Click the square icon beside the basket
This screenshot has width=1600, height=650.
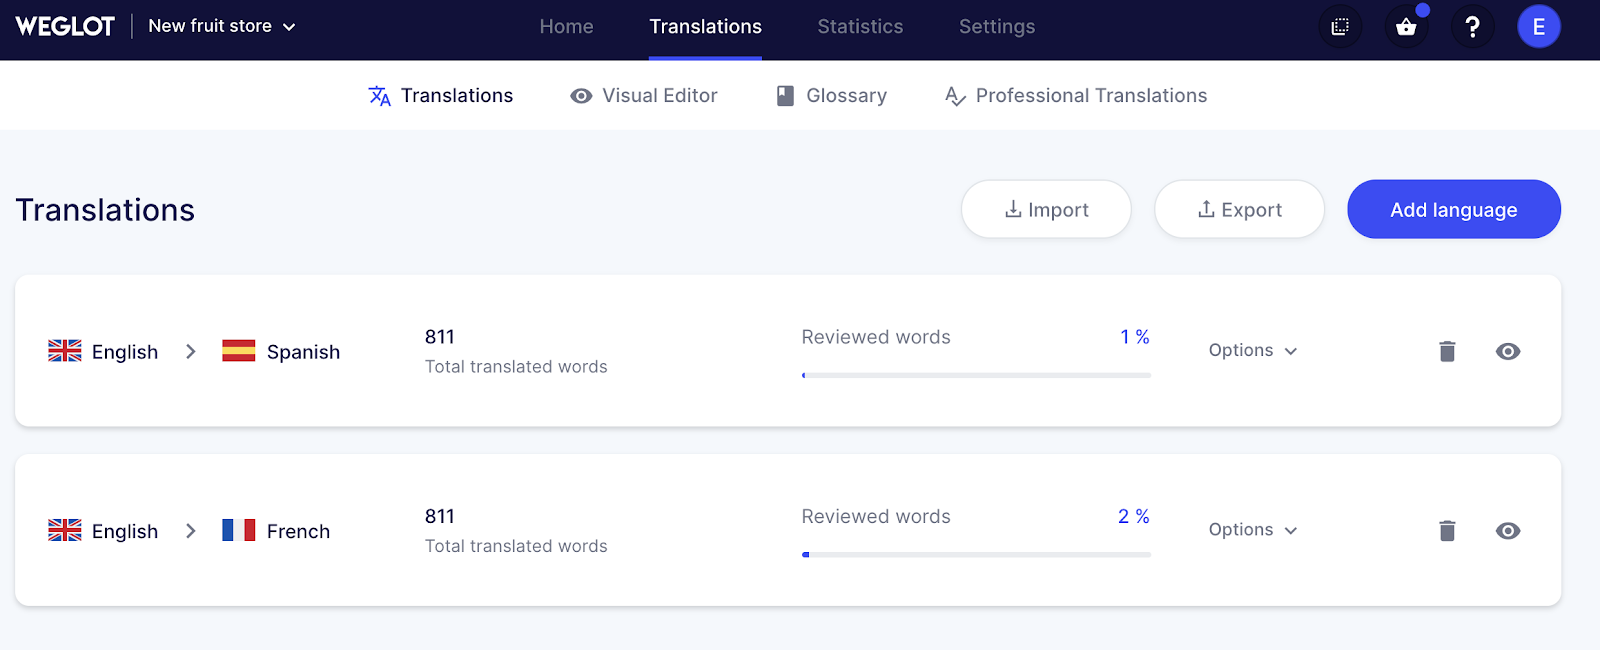(x=1340, y=27)
